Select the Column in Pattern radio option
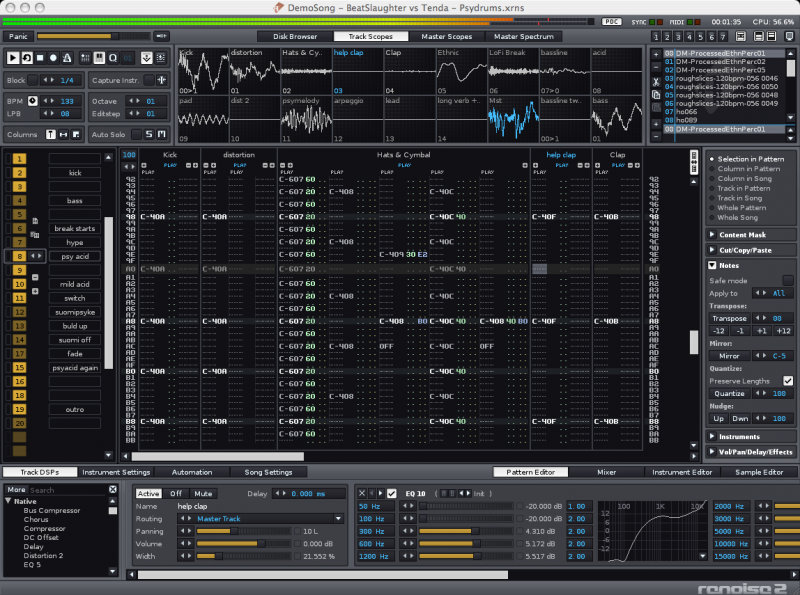Screen dimensions: 800x595 (745, 169)
